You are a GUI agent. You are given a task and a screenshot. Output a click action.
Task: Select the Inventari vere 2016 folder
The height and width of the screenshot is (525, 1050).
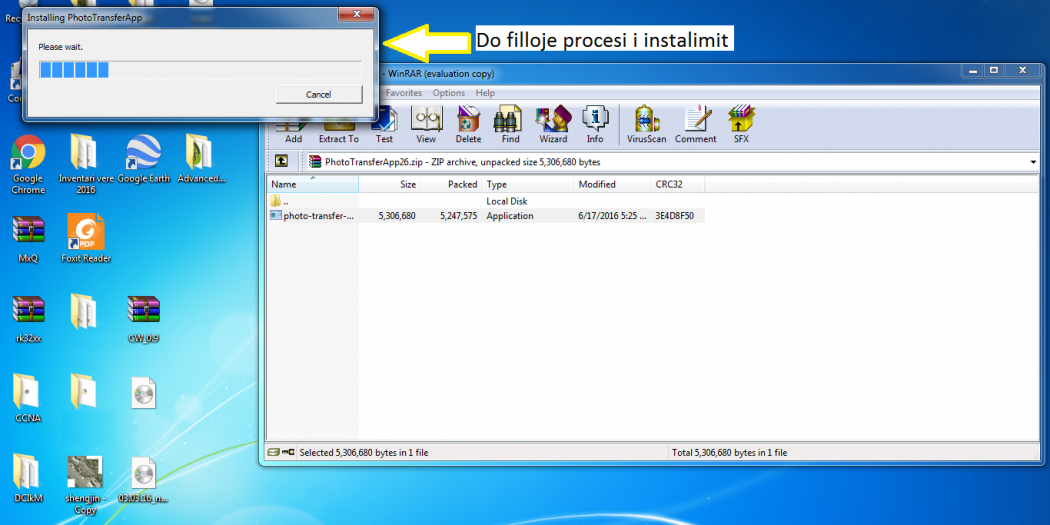86,165
